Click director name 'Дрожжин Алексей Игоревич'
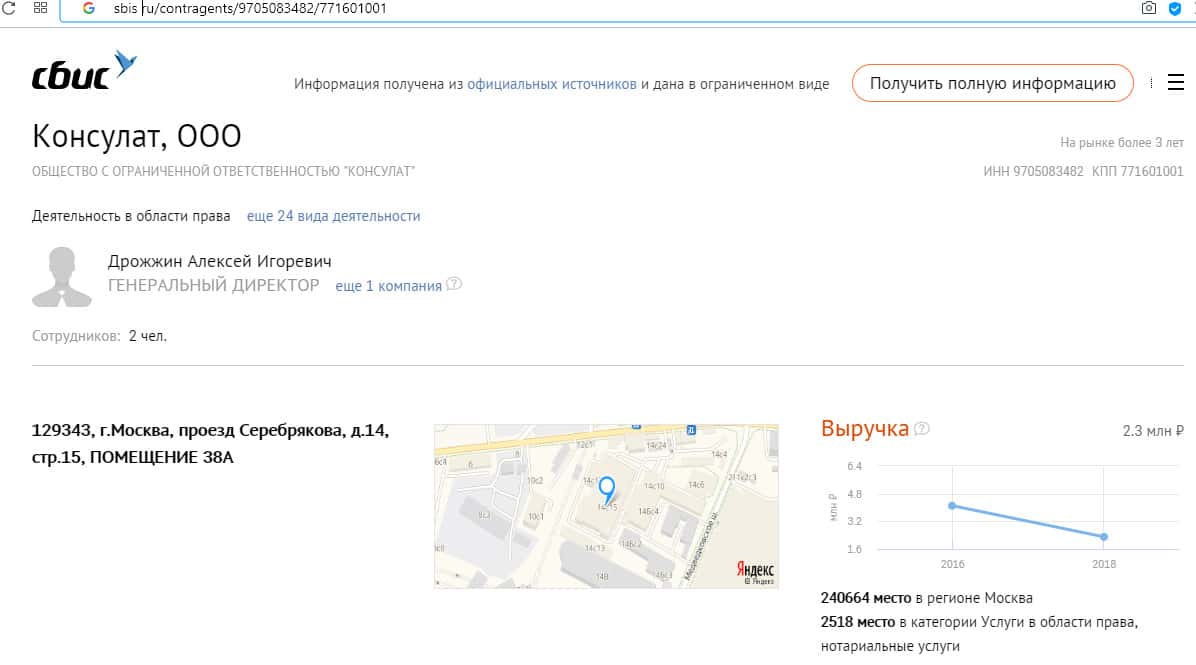 [x=220, y=261]
